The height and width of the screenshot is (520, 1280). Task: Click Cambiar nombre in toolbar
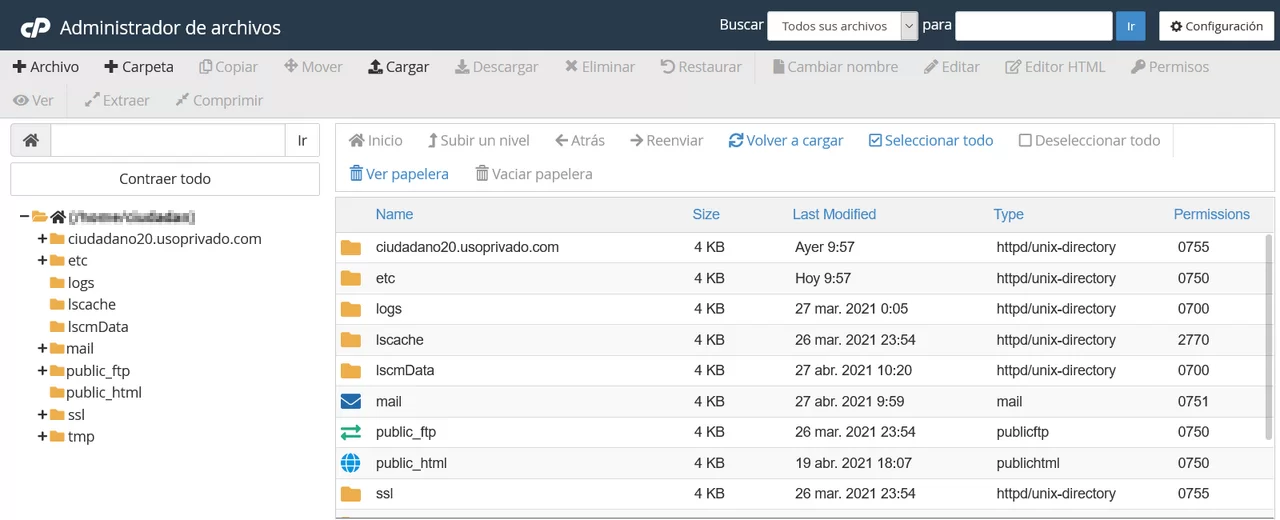tap(835, 67)
